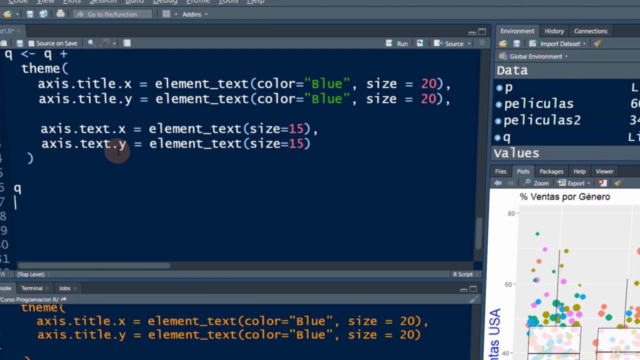Select the Plots tab

(x=522, y=171)
